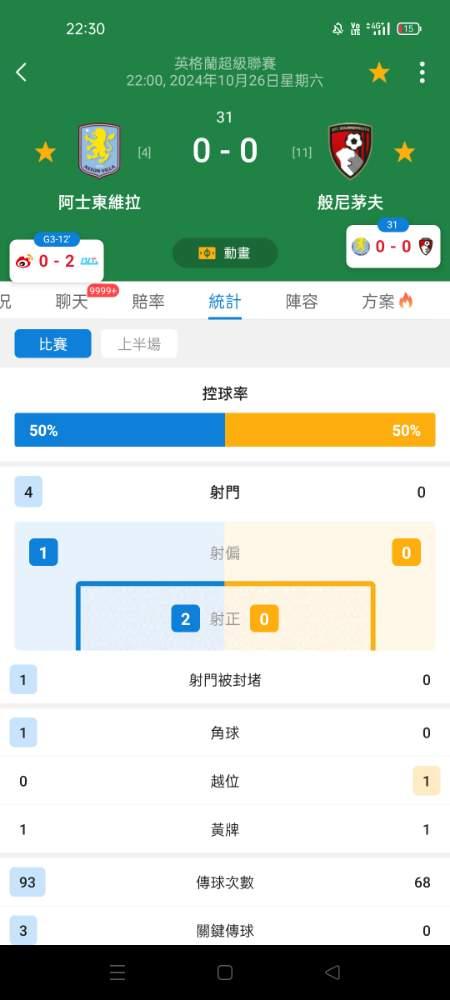Screen dimensions: 450x1000
Task: Tap the back arrow icon
Action: click(21, 72)
